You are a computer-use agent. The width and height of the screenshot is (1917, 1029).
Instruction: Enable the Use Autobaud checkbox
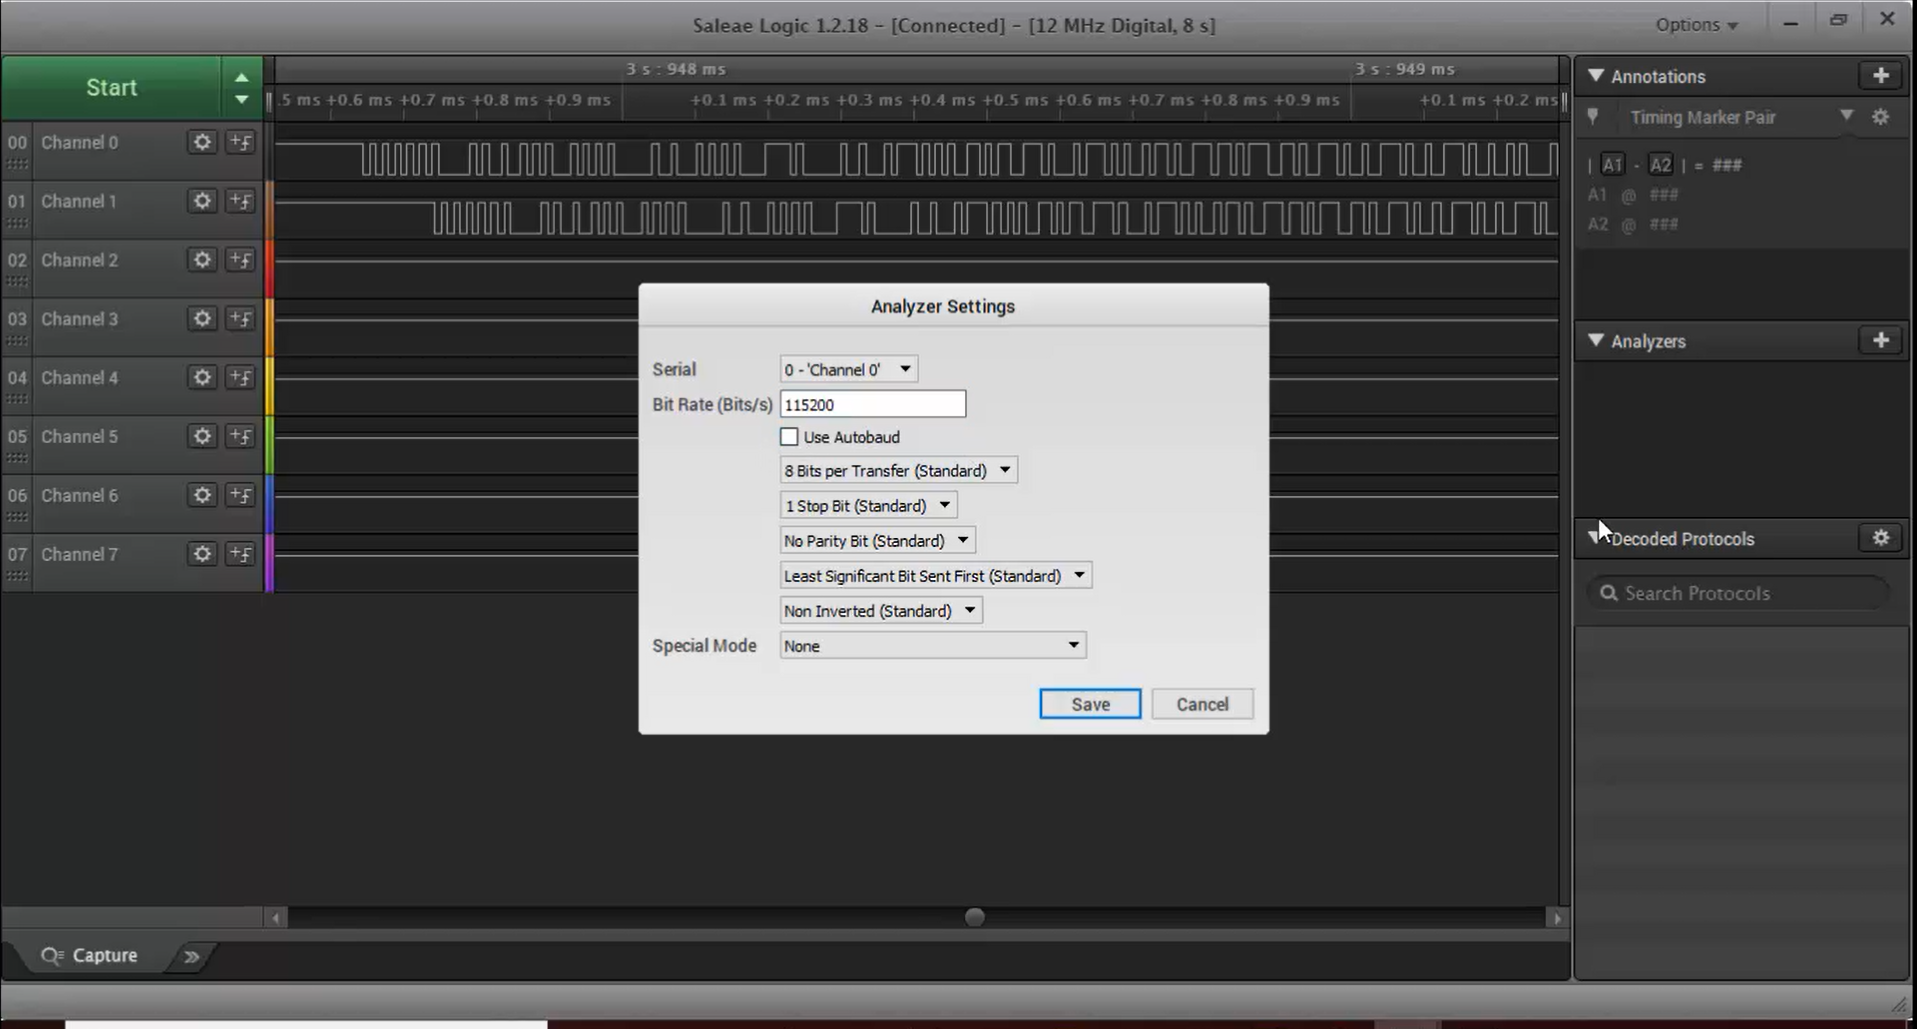click(789, 437)
